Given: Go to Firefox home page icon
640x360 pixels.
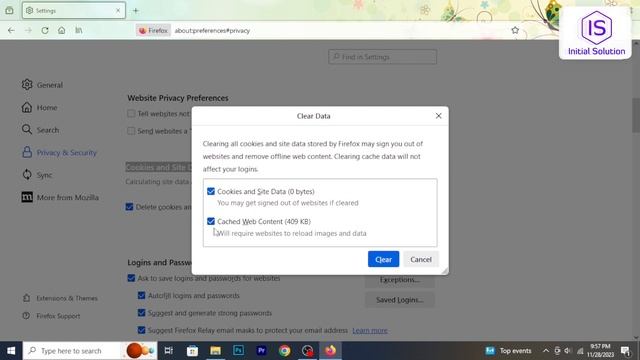Looking at the screenshot, I should [62, 31].
